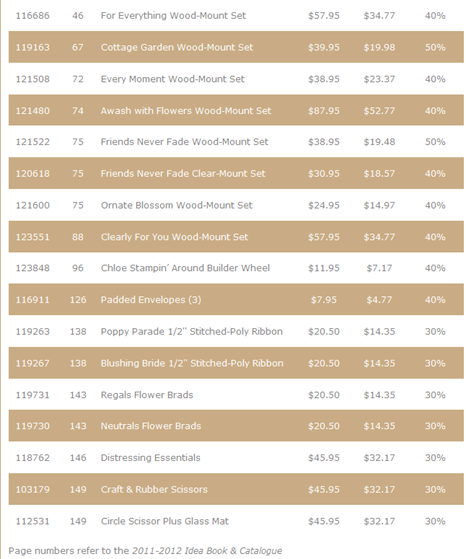The image size is (466, 559).
Task: Click item number 116686
Action: 32,16
